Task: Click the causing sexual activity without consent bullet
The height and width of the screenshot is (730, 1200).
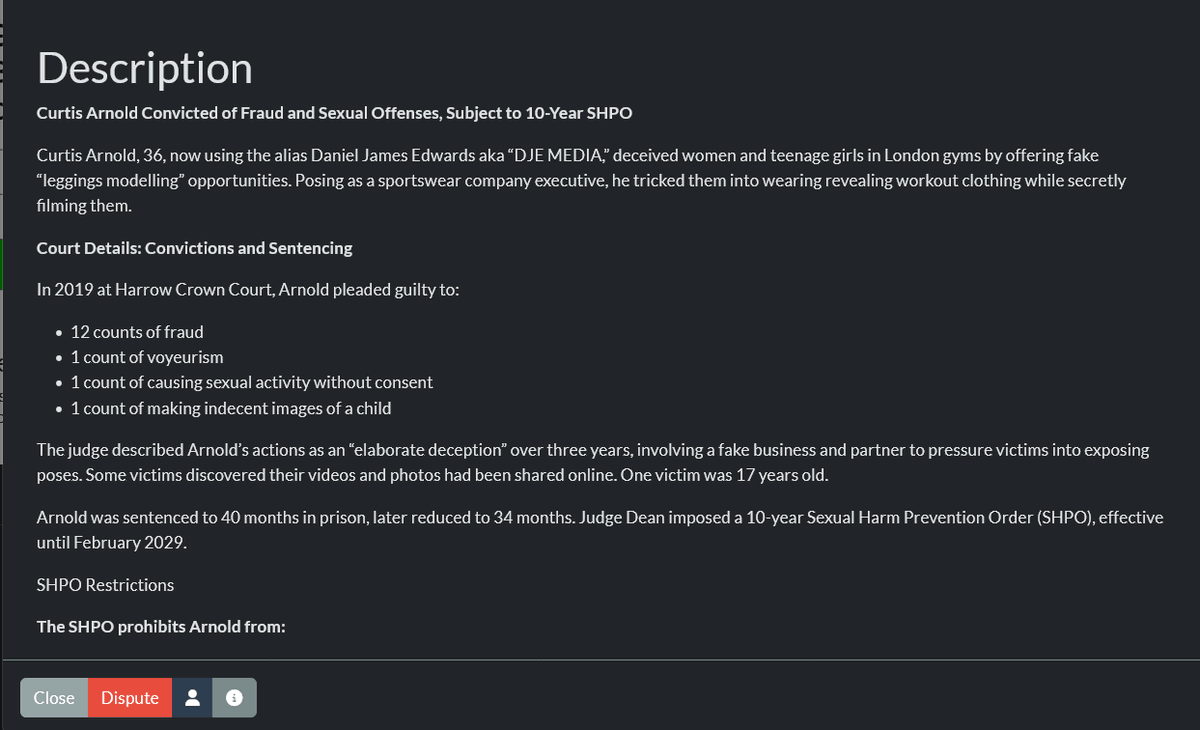Action: (x=251, y=382)
